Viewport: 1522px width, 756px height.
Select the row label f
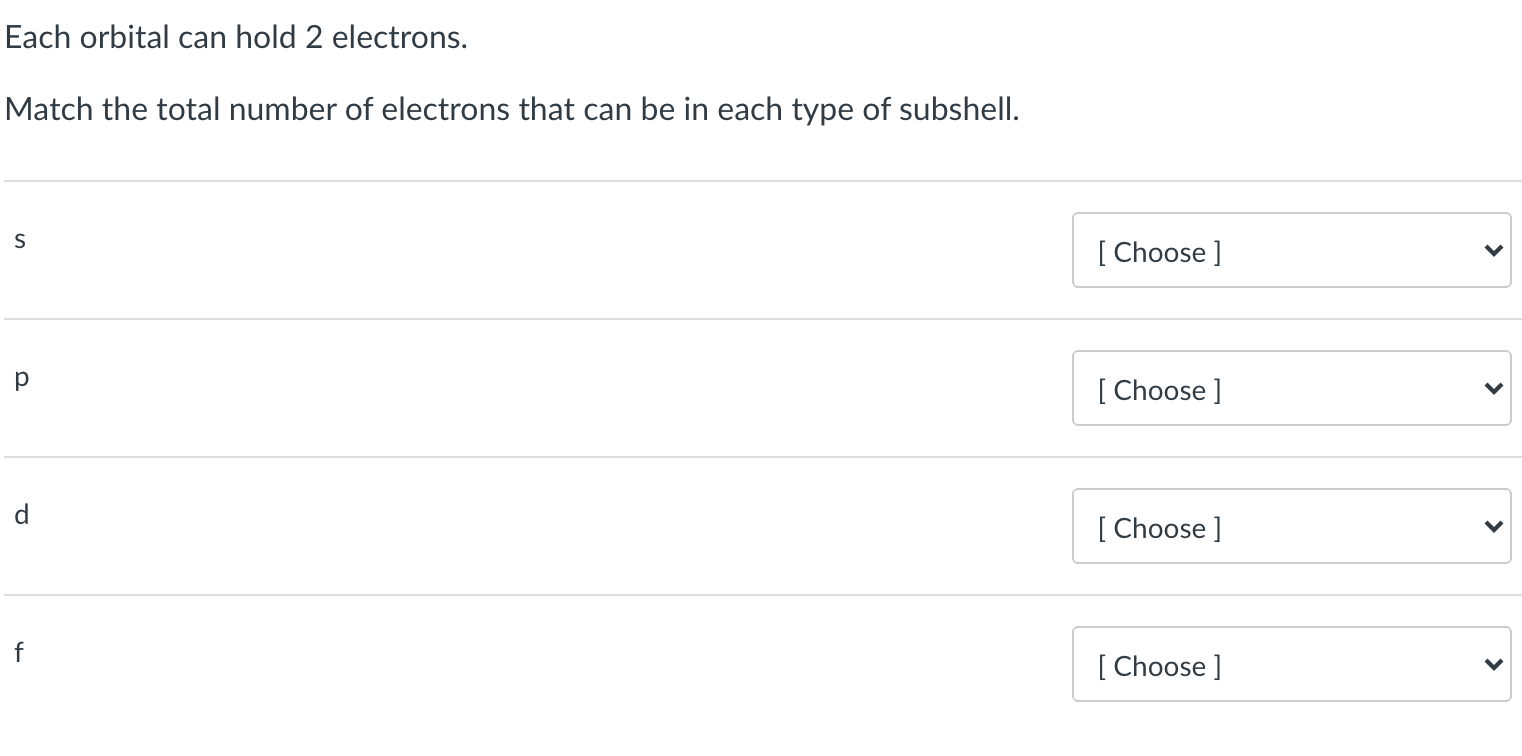tap(18, 652)
